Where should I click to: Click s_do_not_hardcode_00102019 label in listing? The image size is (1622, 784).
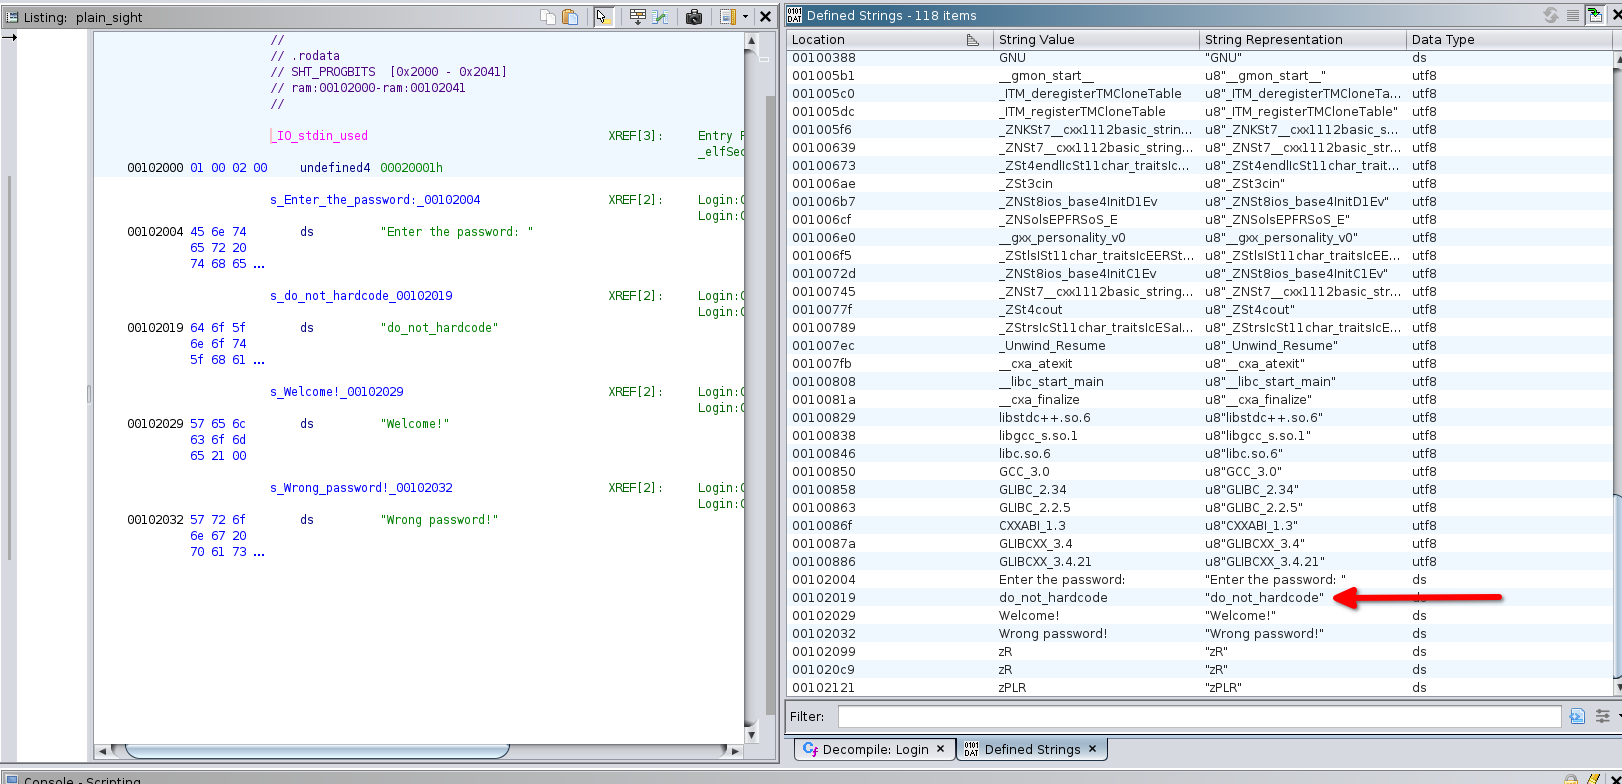[x=361, y=296]
